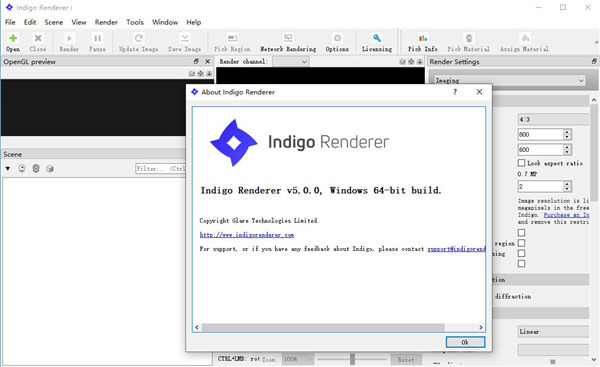The image size is (600, 367).
Task: Increase the 800 width spinner value
Action: click(x=567, y=132)
